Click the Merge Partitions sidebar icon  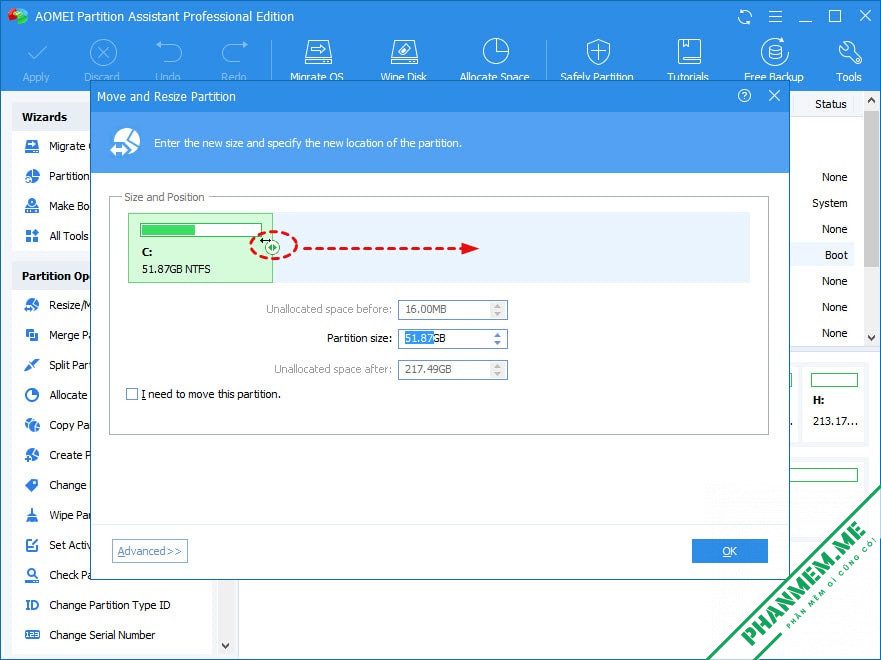click(32, 335)
